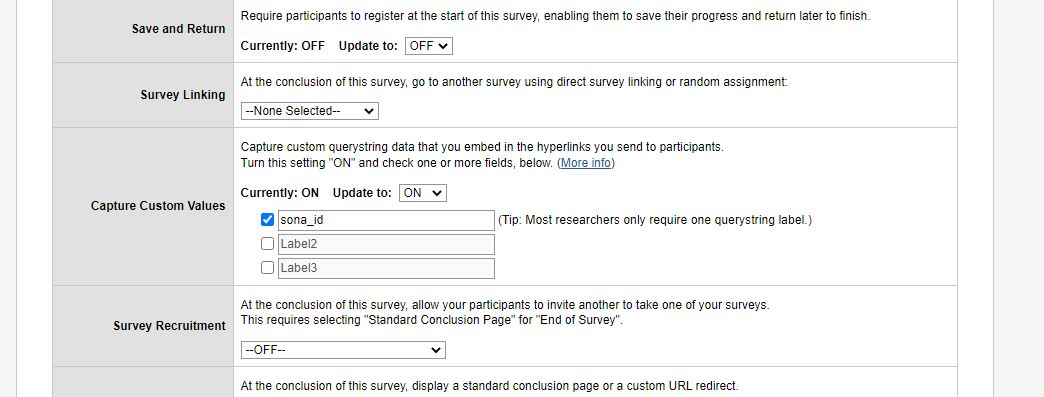Click the Survey Recruitment row heading

tap(169, 326)
